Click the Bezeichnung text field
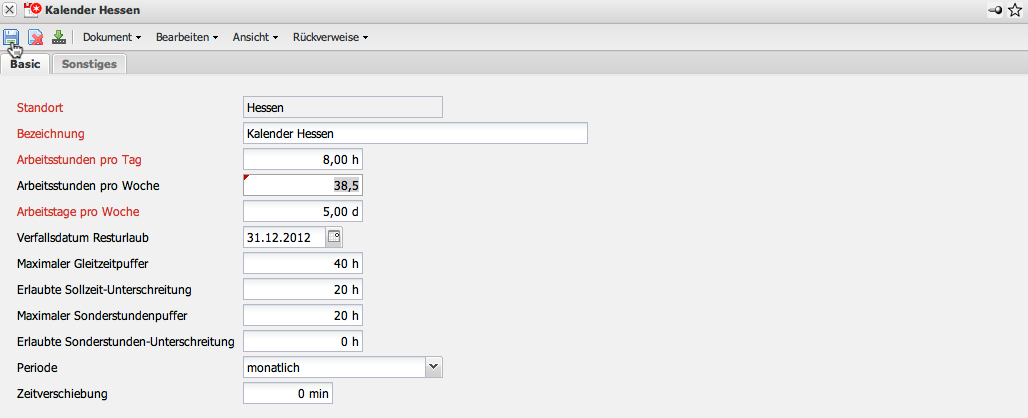This screenshot has height=418, width=1028. coord(415,133)
